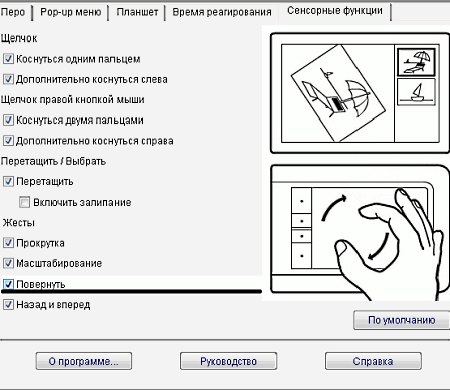This screenshot has height=390, width=450.
Task: Uncheck the Повернуть gesture
Action: [x=8, y=284]
